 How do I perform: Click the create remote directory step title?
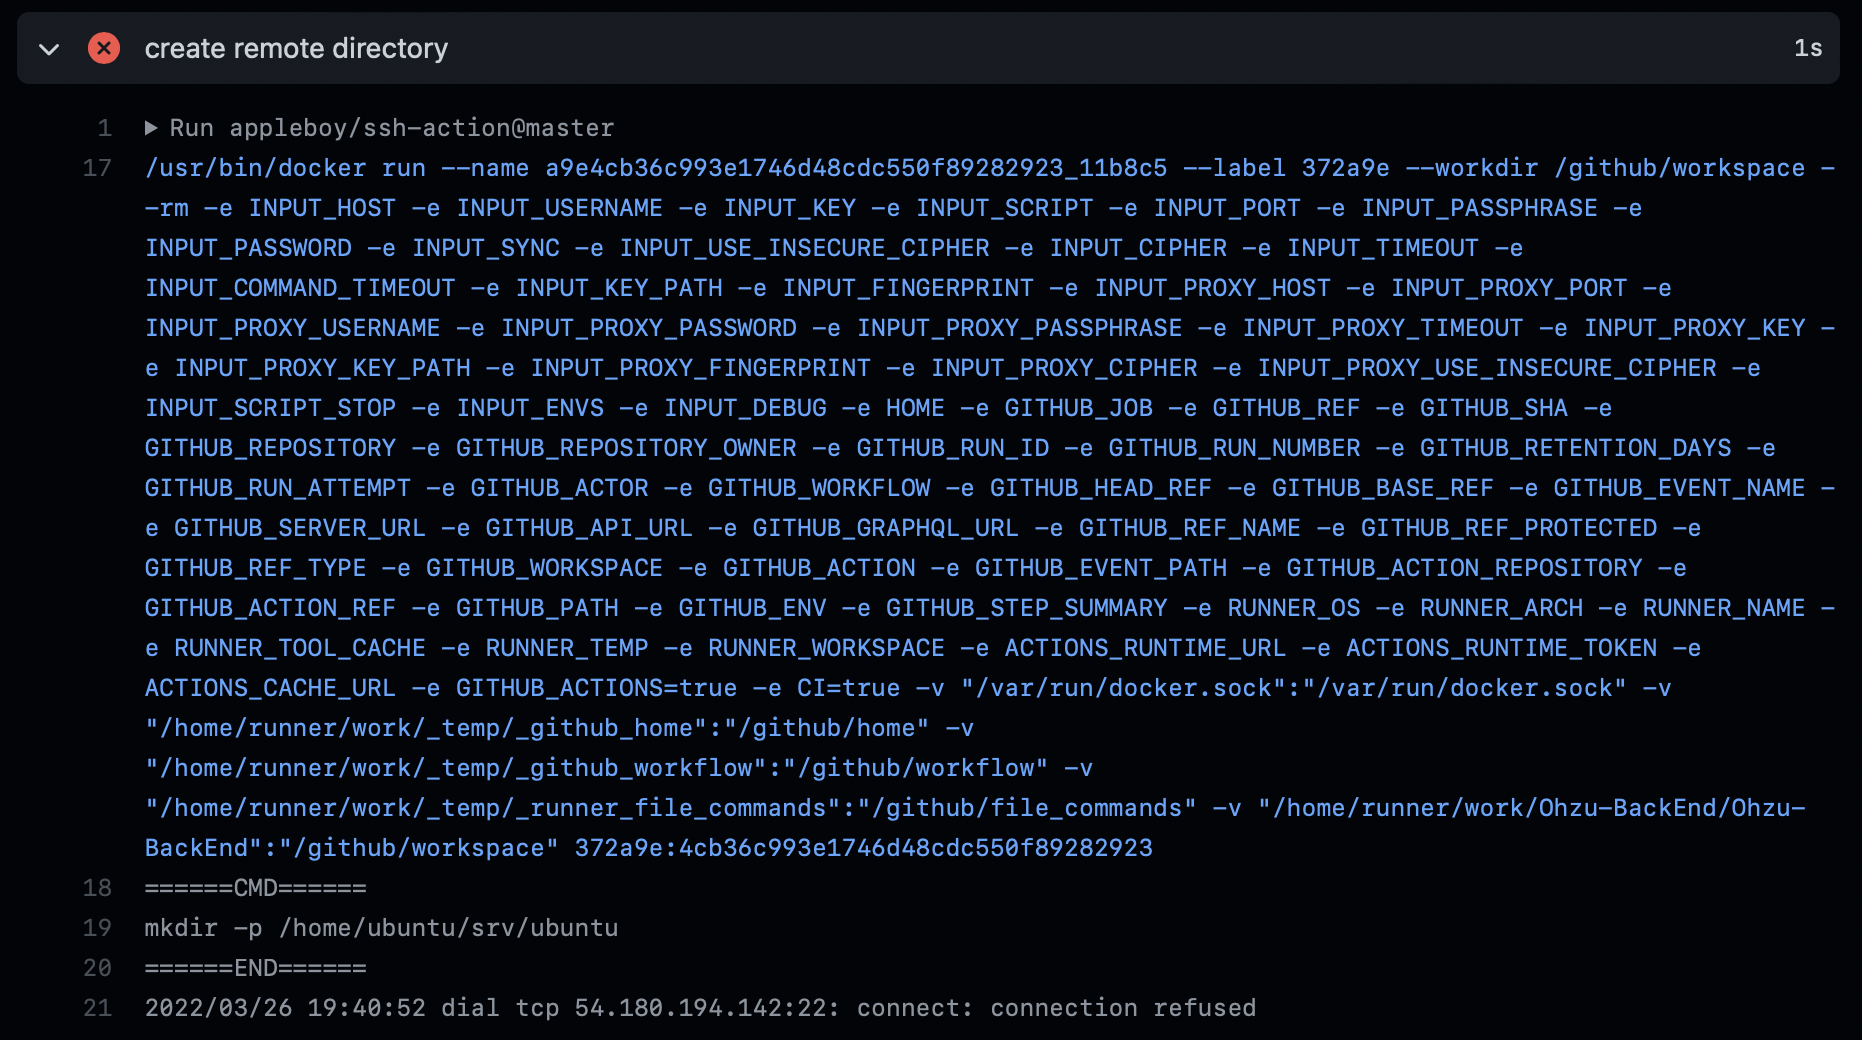(x=296, y=48)
